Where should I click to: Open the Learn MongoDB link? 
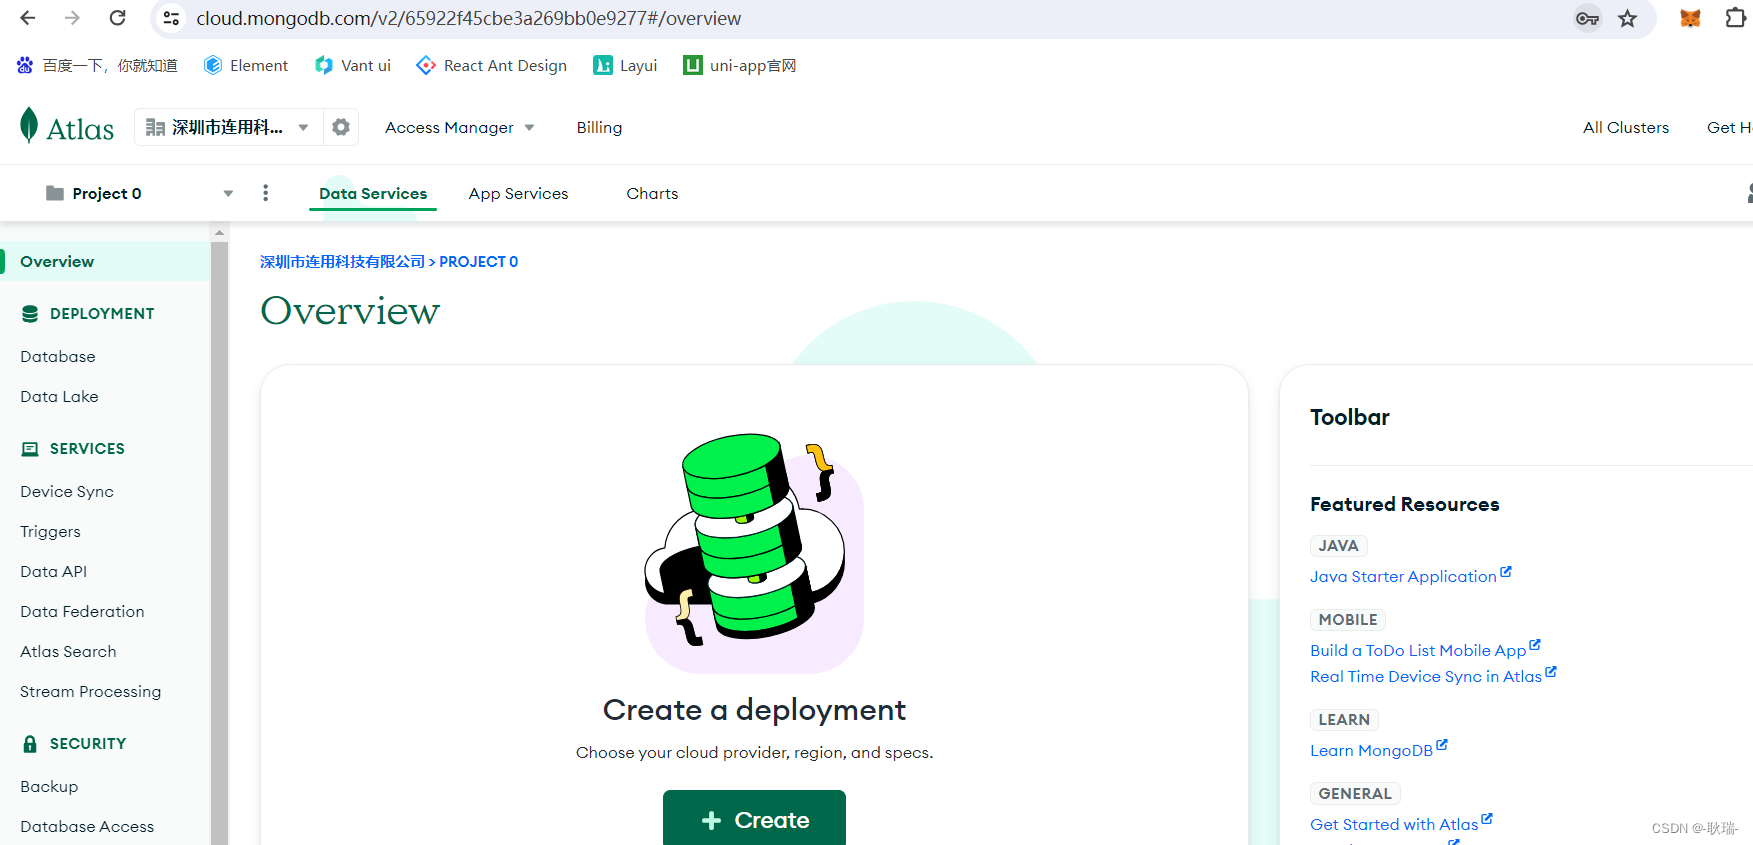[x=1378, y=750]
